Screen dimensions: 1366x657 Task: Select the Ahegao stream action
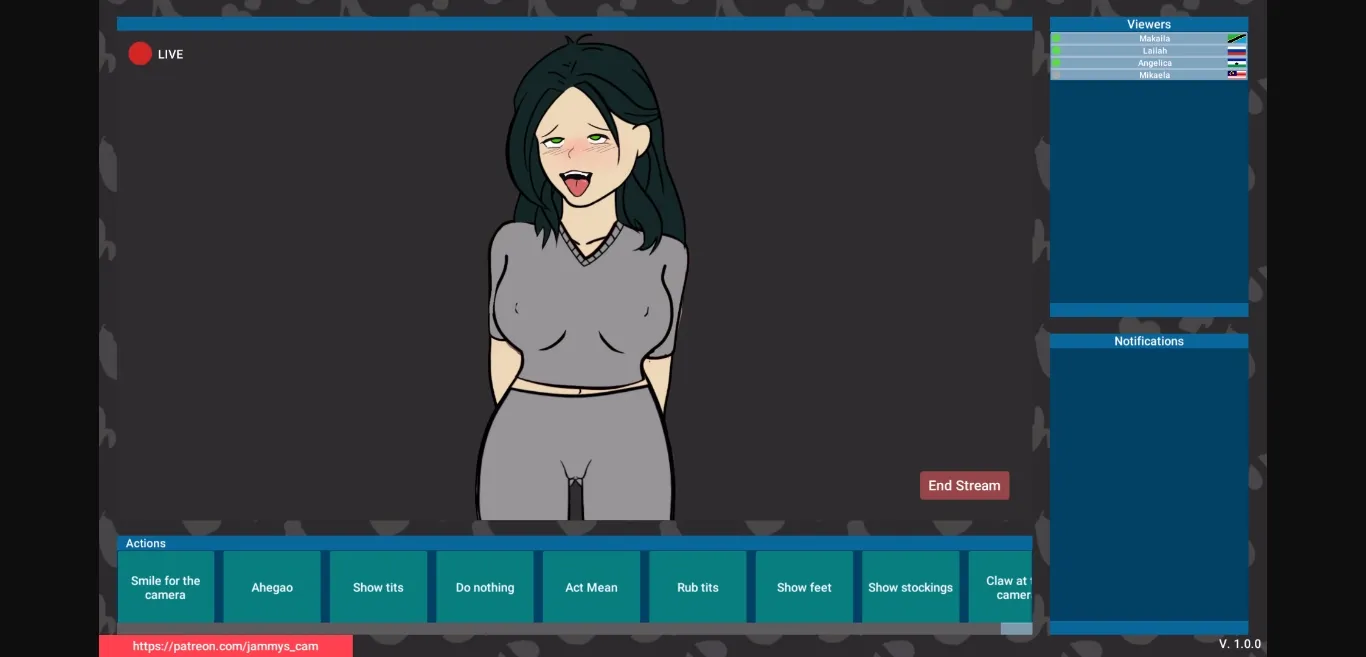click(272, 587)
